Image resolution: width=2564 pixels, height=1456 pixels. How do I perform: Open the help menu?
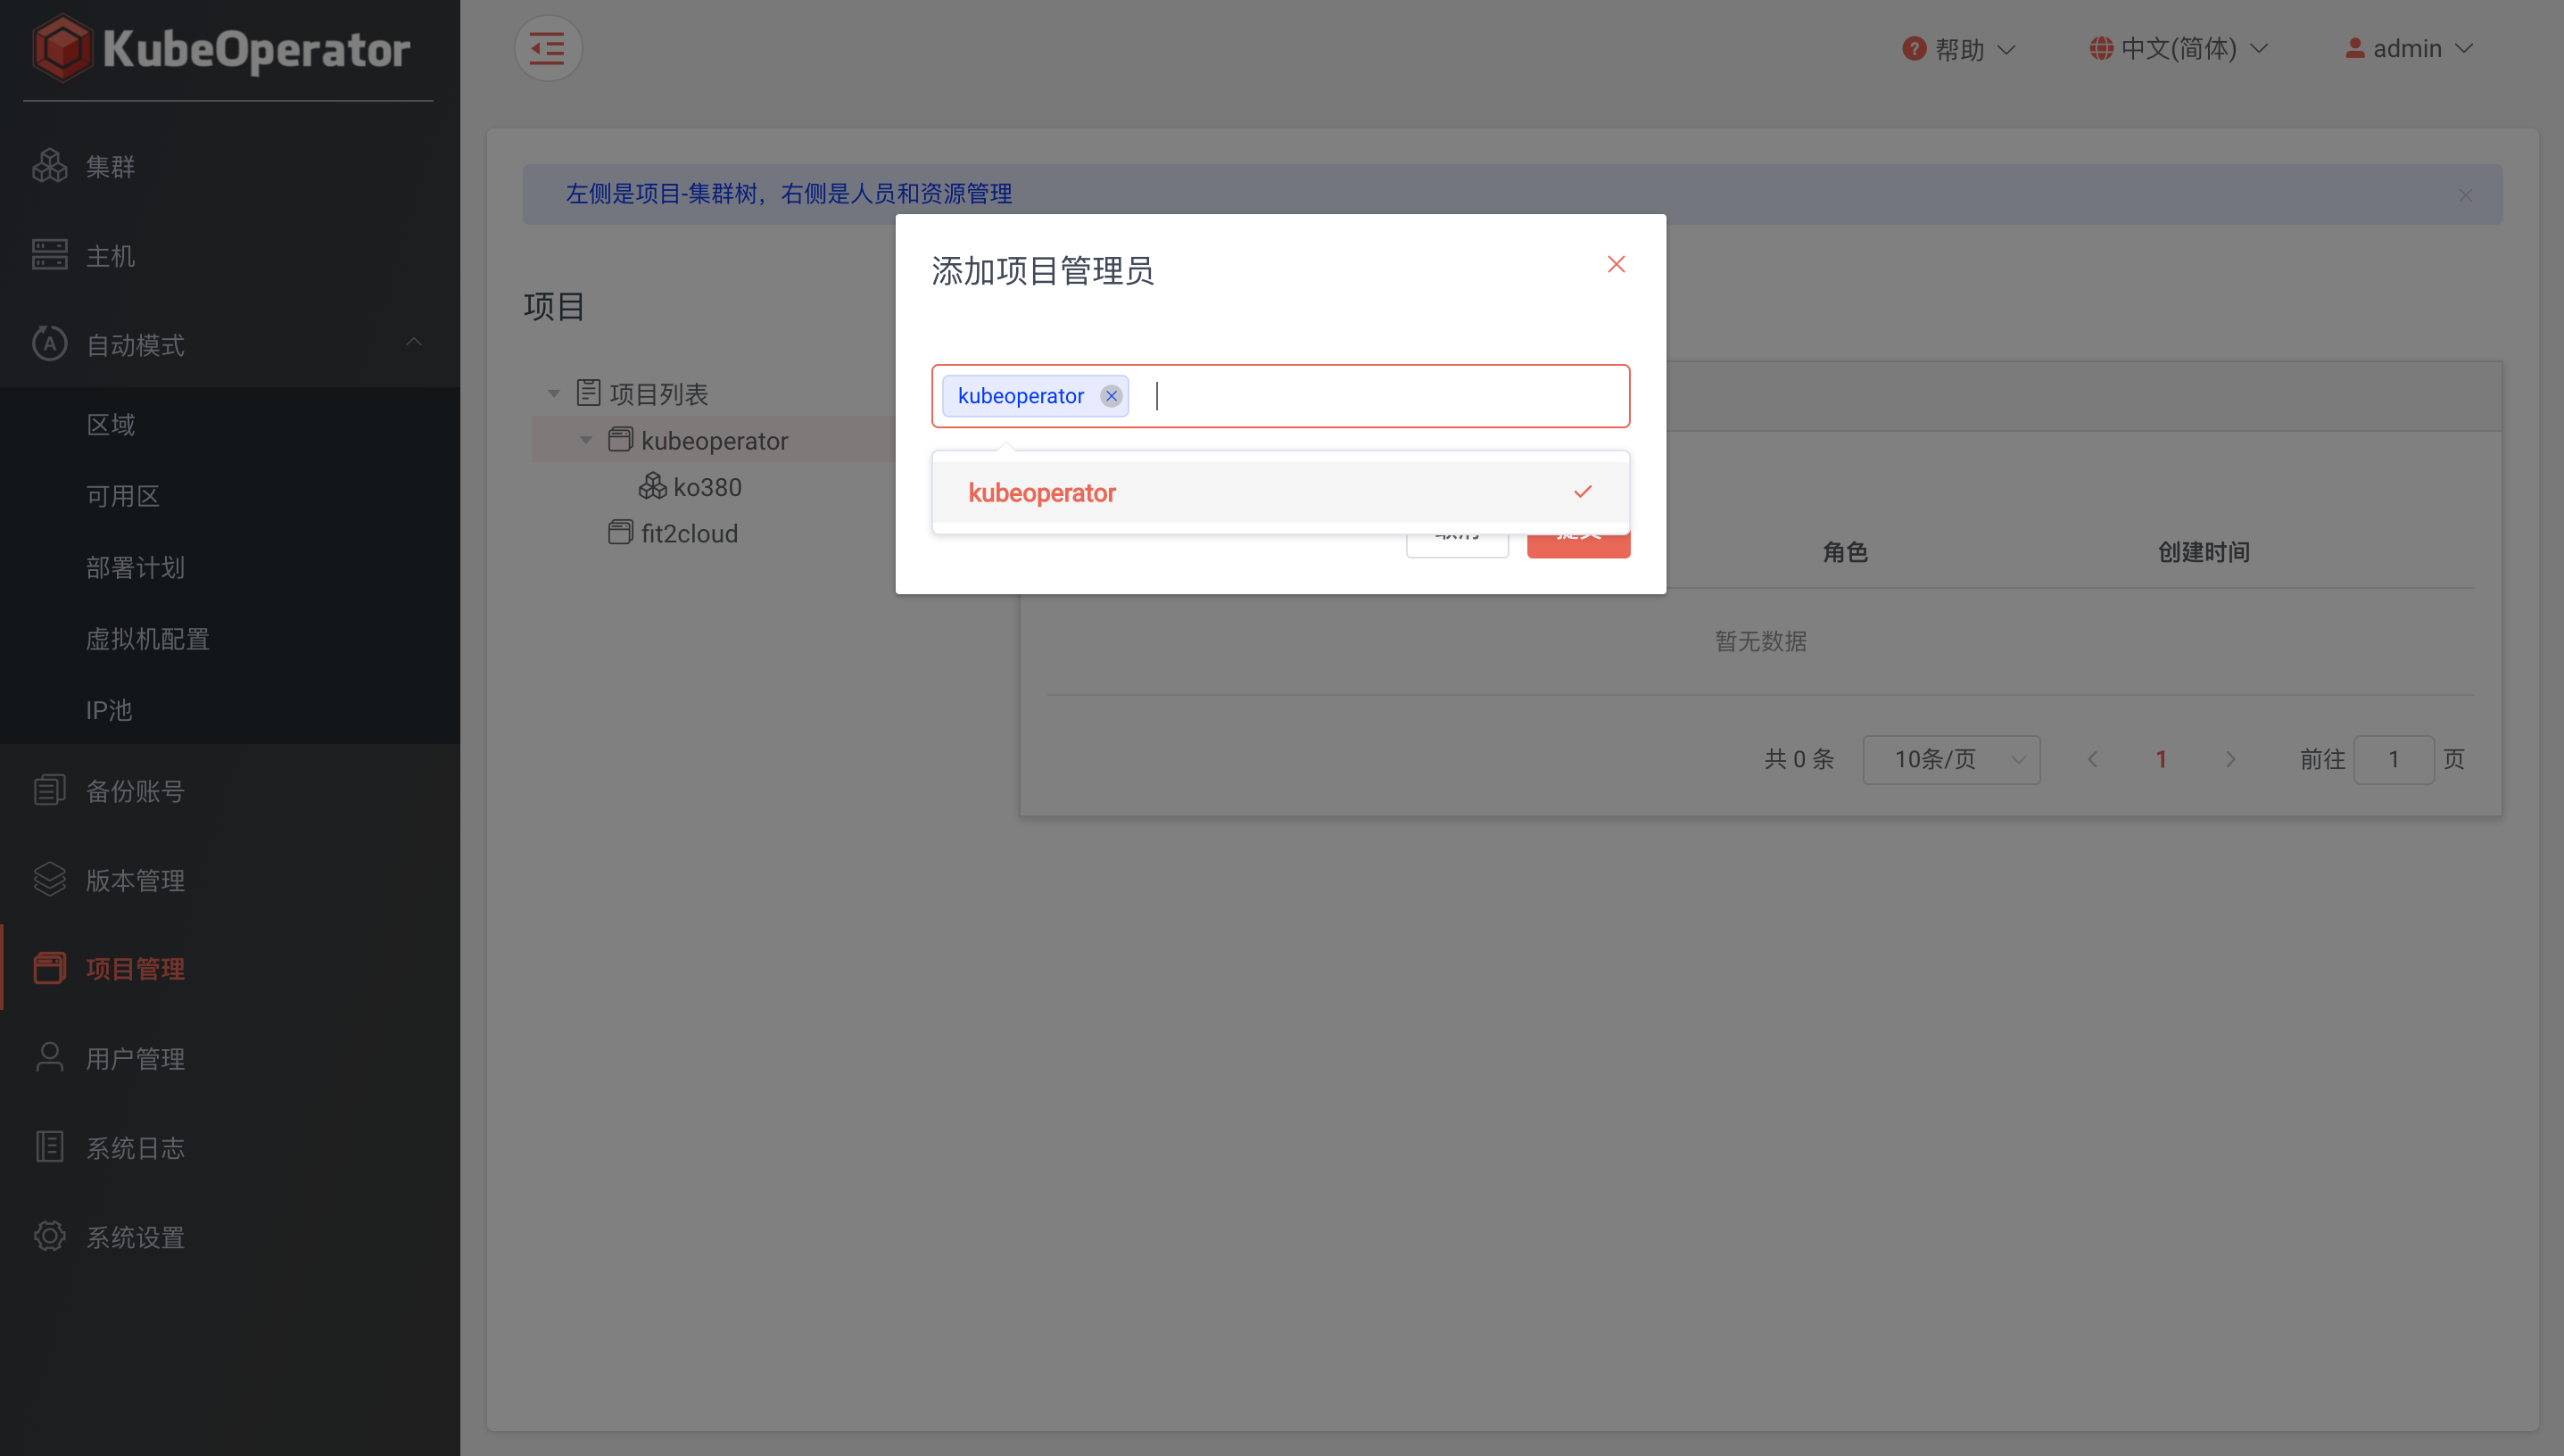click(1959, 48)
